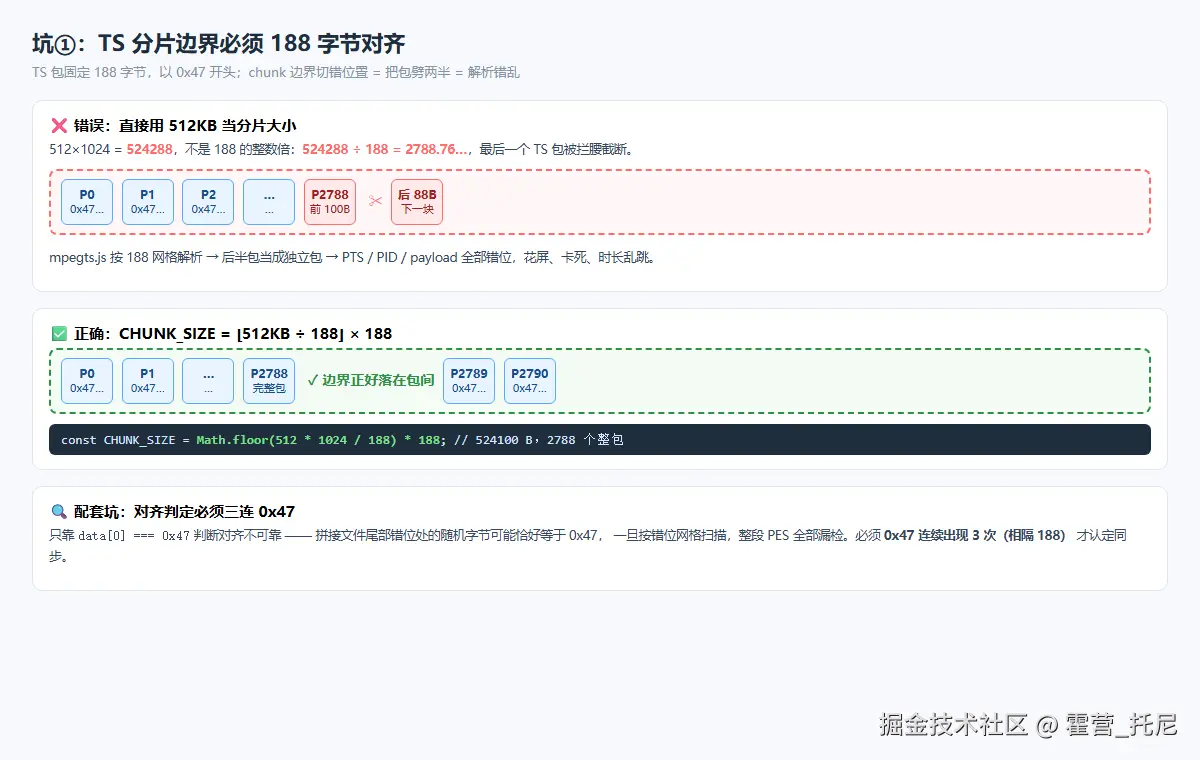The height and width of the screenshot is (760, 1200).
Task: Select packet P1 in the green correct row
Action: [148, 381]
